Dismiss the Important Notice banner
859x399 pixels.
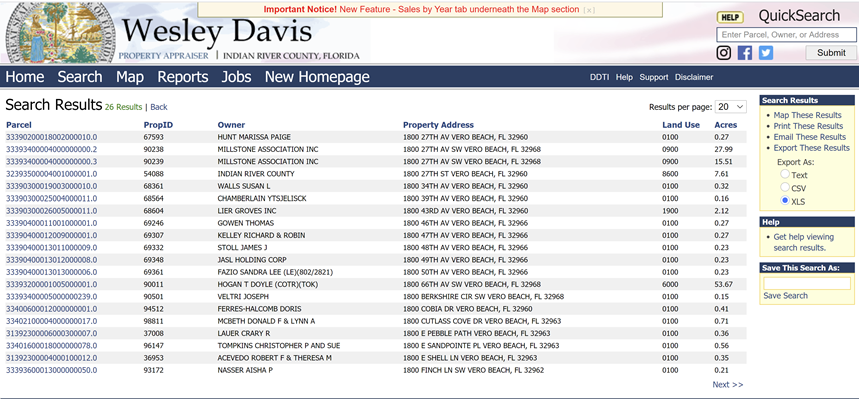coord(589,10)
